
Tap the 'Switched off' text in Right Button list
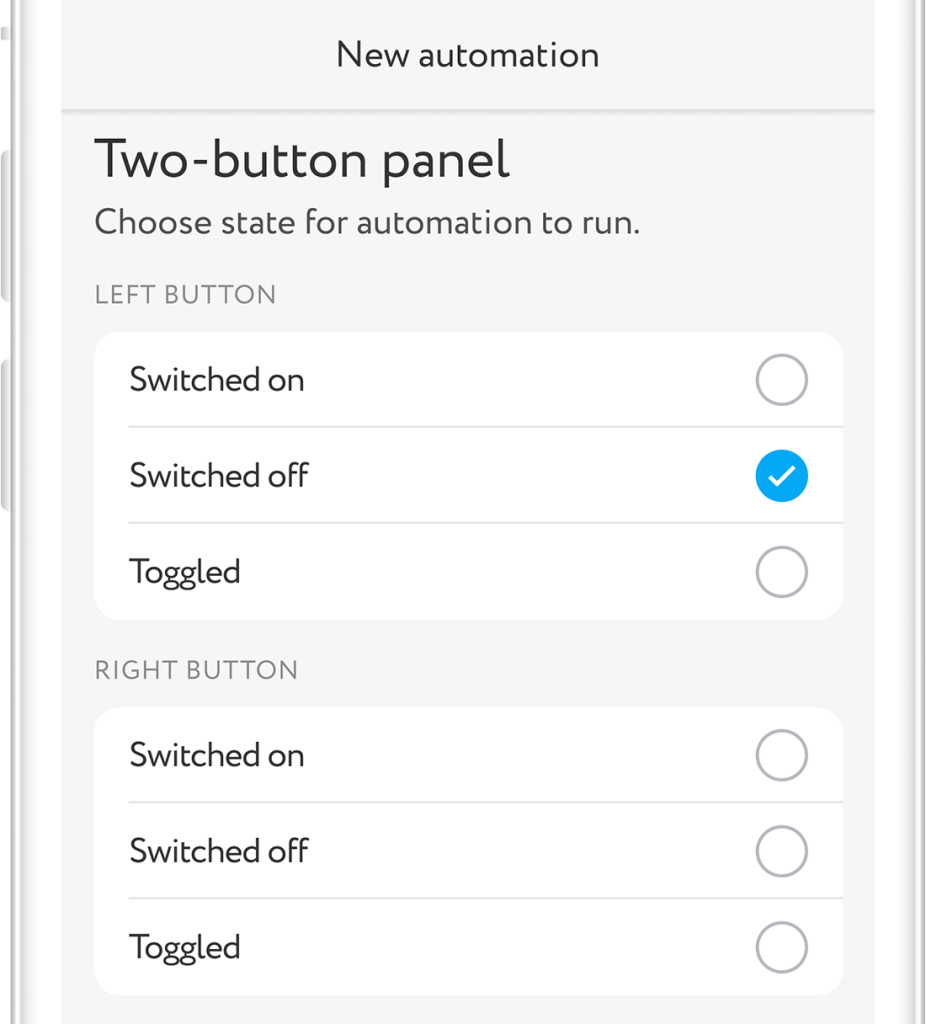point(219,851)
